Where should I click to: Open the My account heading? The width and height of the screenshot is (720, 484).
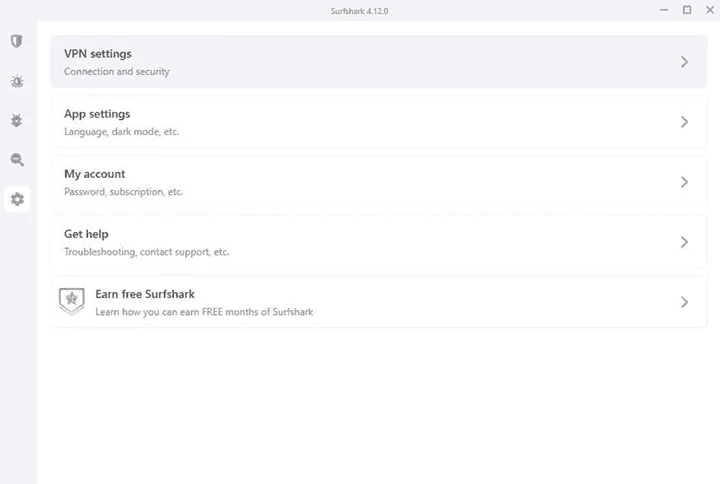tap(95, 174)
